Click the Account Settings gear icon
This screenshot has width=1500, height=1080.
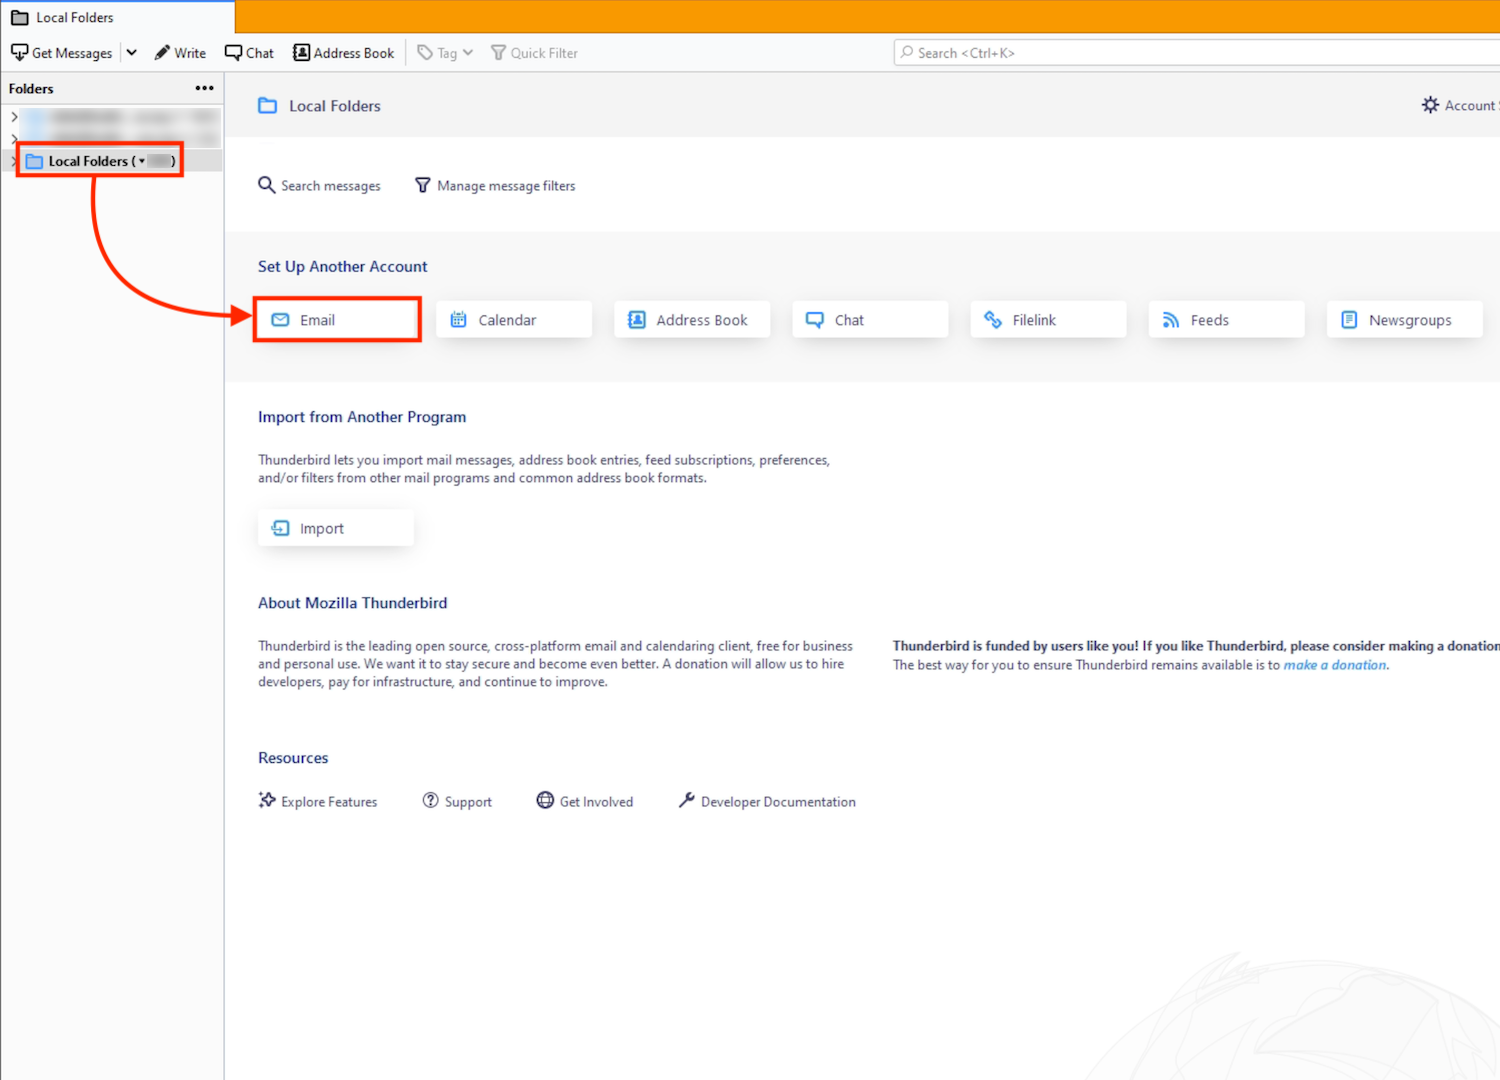[1431, 105]
